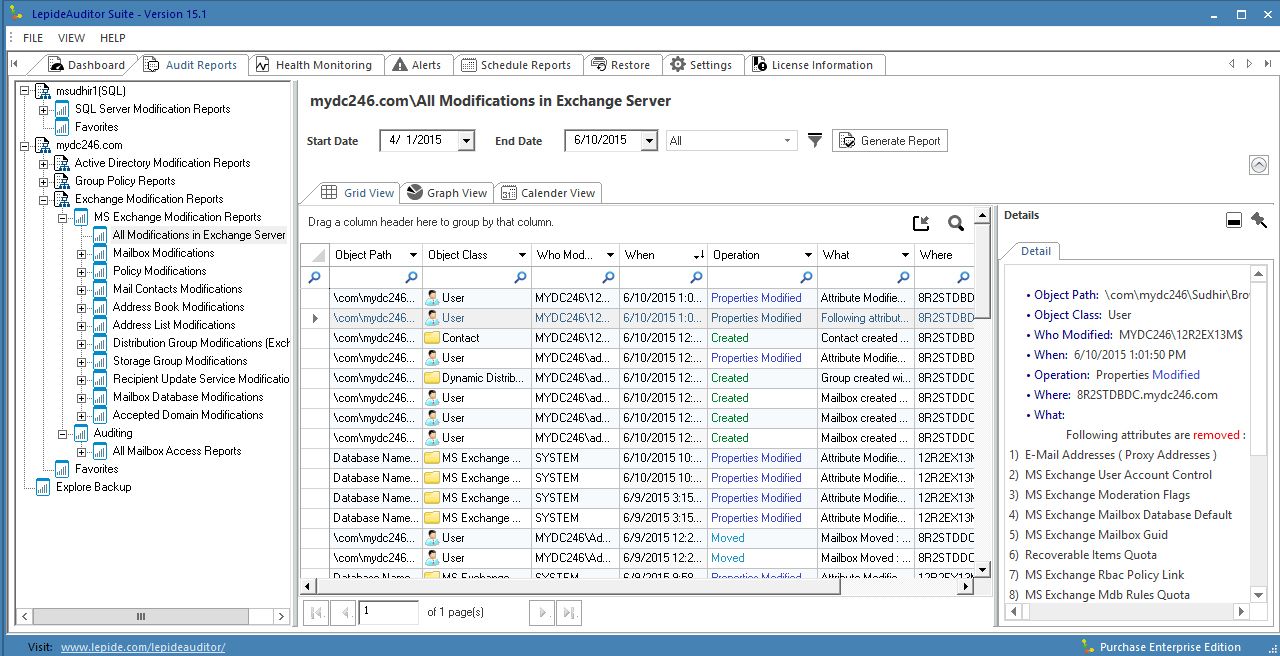The width and height of the screenshot is (1280, 656).
Task: Open Object Class column dropdown
Action: (521, 255)
